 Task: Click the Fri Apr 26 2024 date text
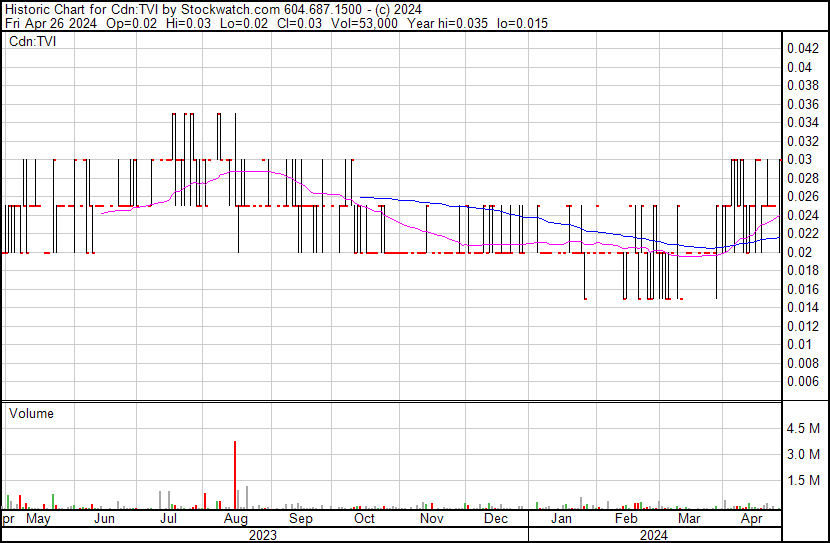(x=46, y=24)
